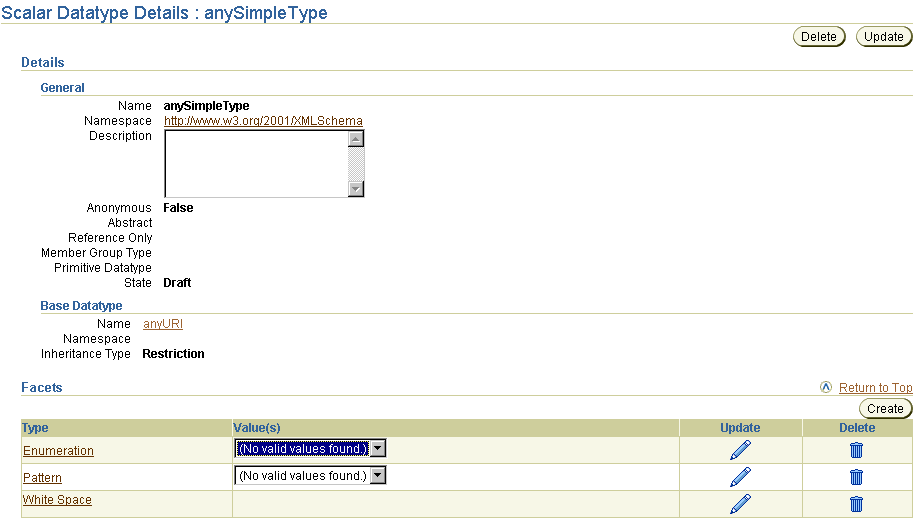The image size is (915, 518).
Task: Open the XMLSchema namespace link
Action: coord(263,121)
